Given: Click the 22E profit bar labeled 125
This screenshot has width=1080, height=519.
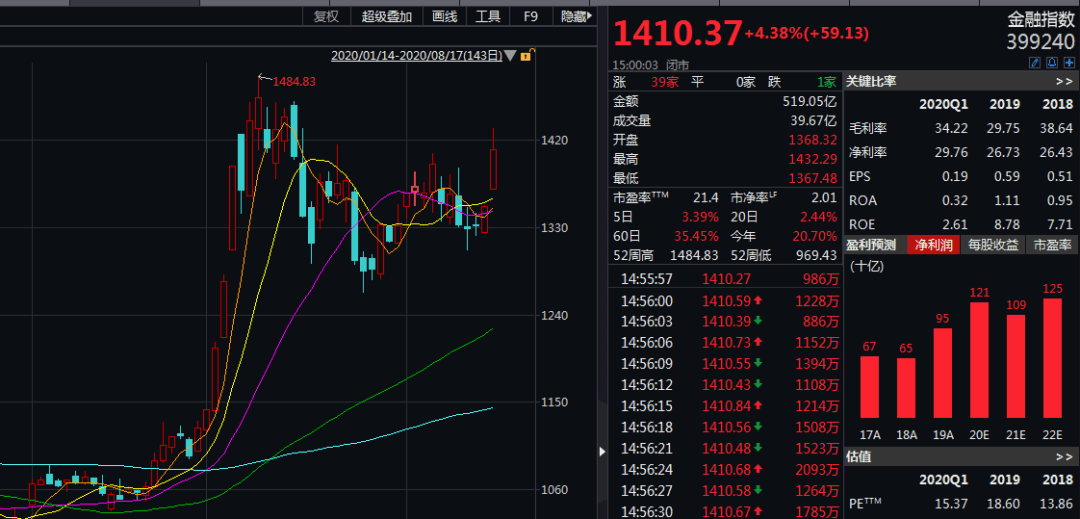Looking at the screenshot, I should click(1052, 358).
